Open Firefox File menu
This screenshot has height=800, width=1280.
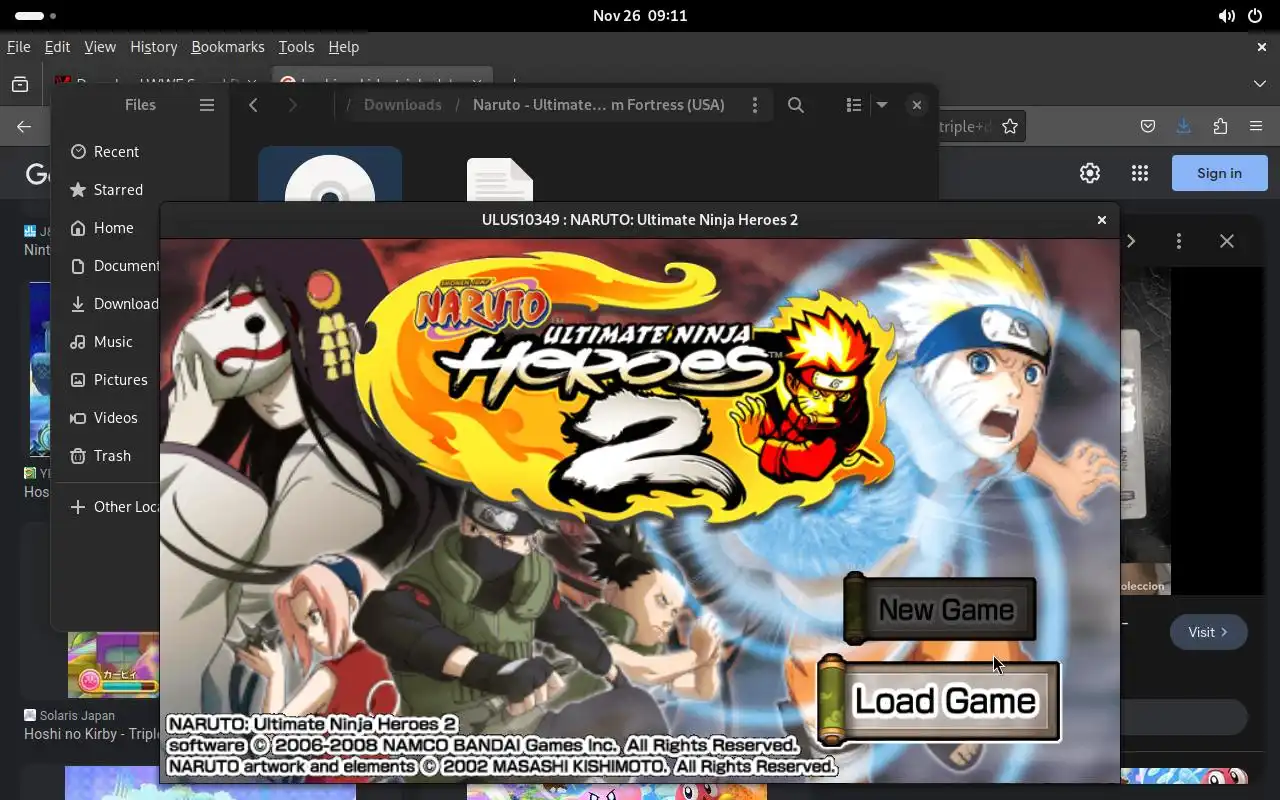tap(18, 47)
